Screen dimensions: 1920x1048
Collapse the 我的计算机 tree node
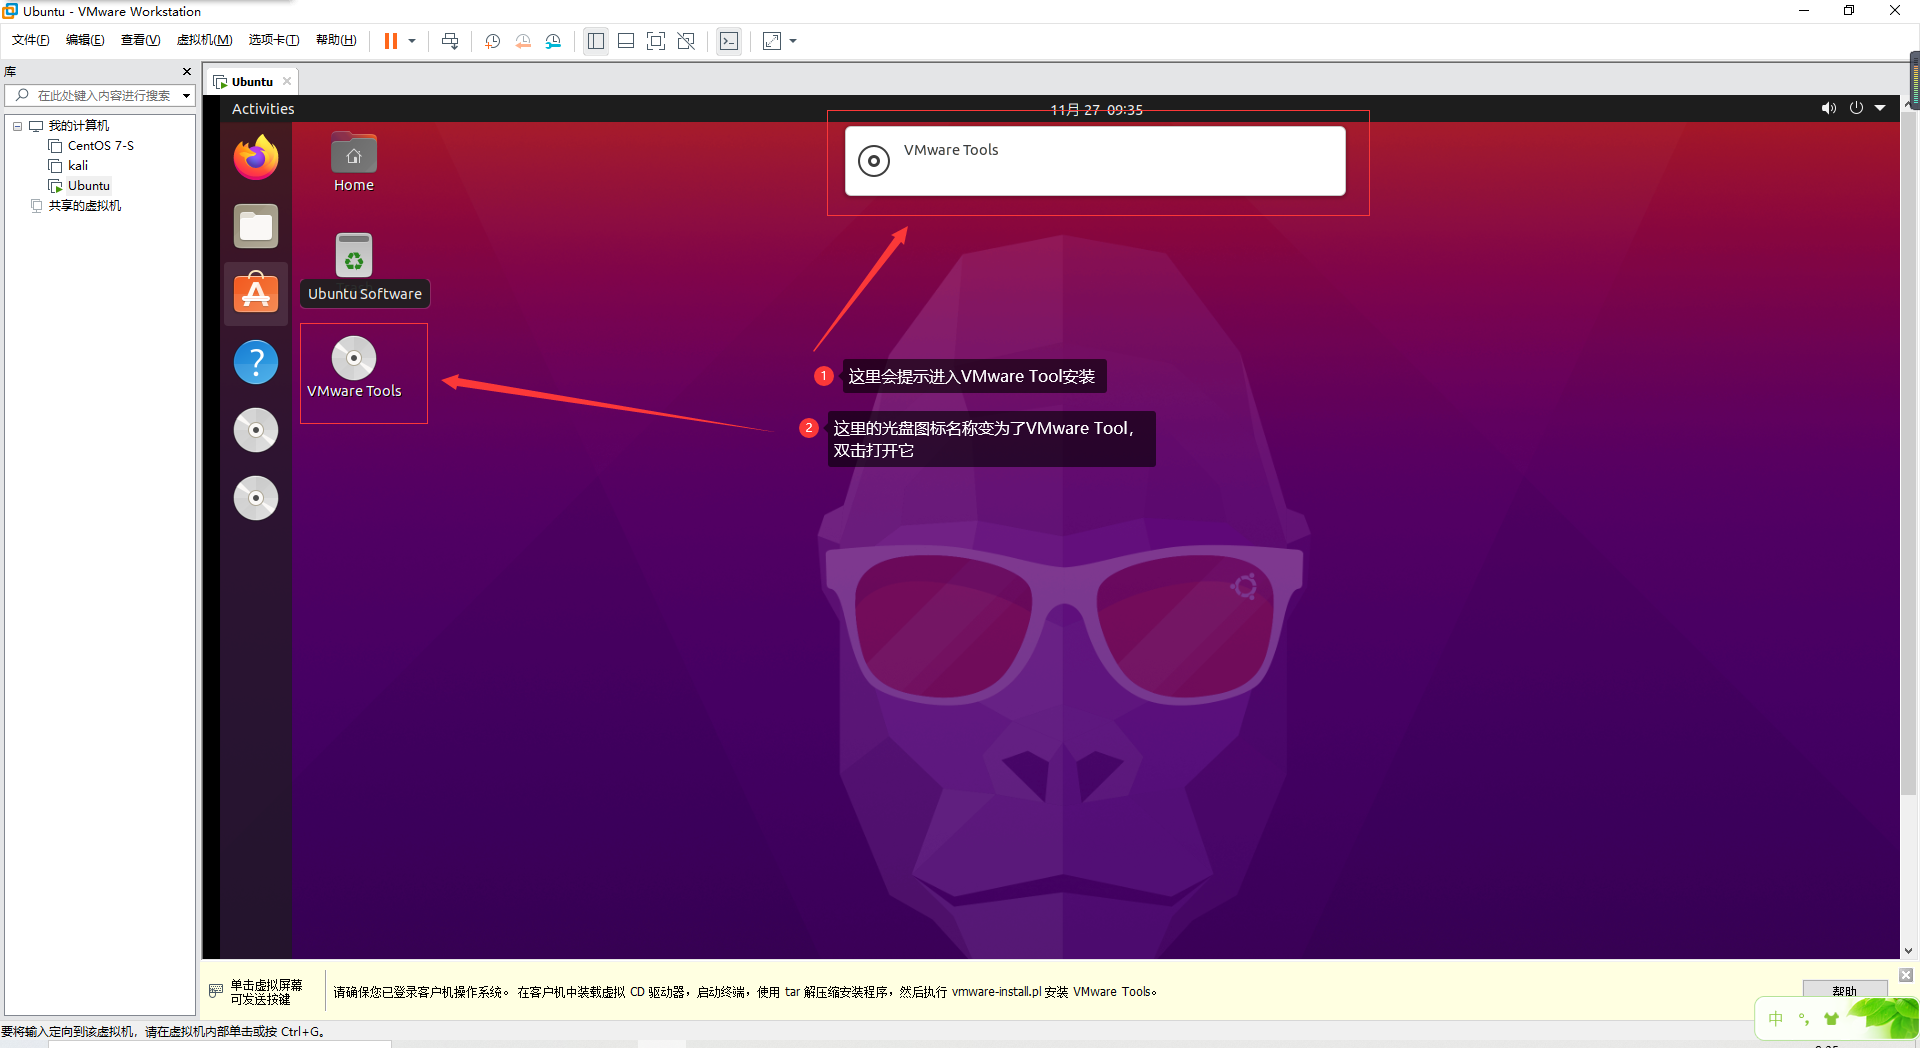(17, 126)
